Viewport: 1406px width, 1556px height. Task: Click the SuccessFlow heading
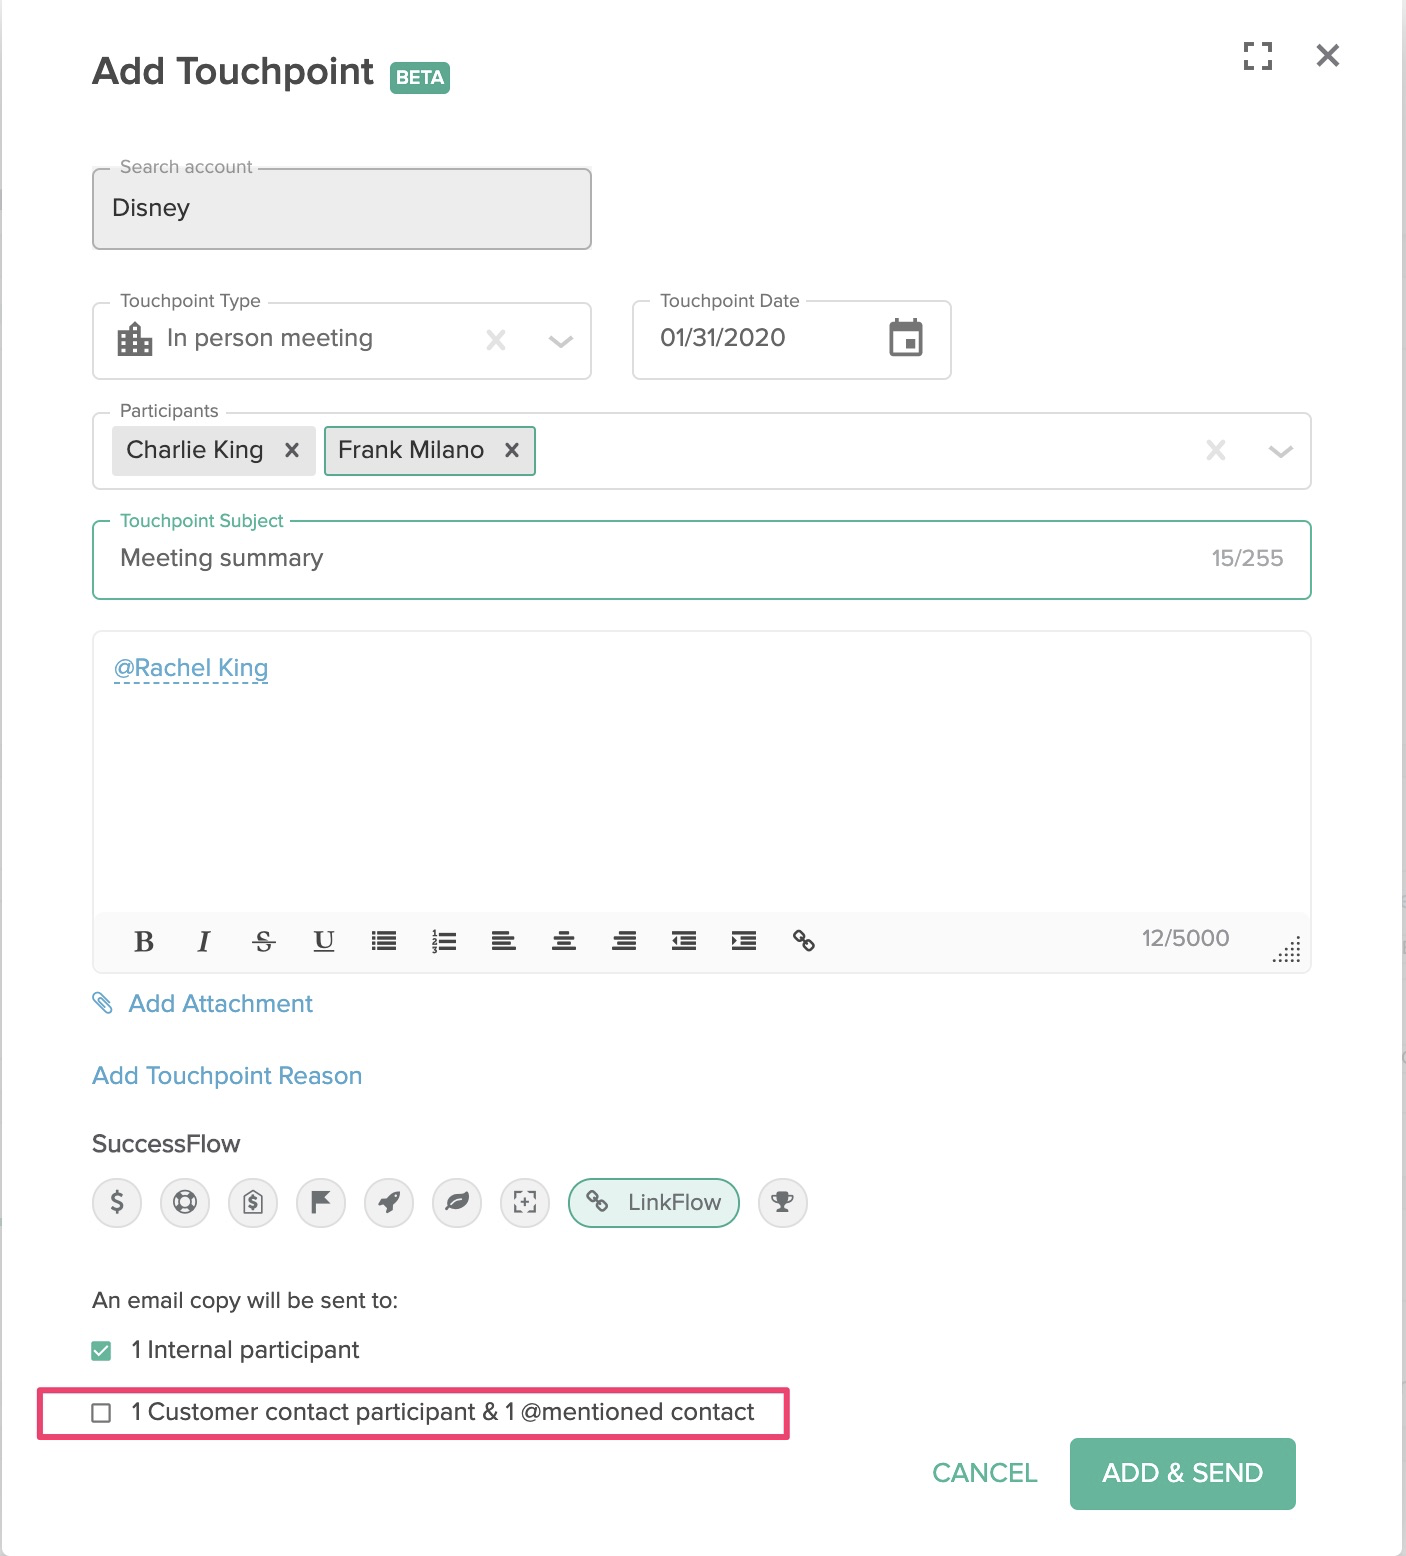(166, 1144)
